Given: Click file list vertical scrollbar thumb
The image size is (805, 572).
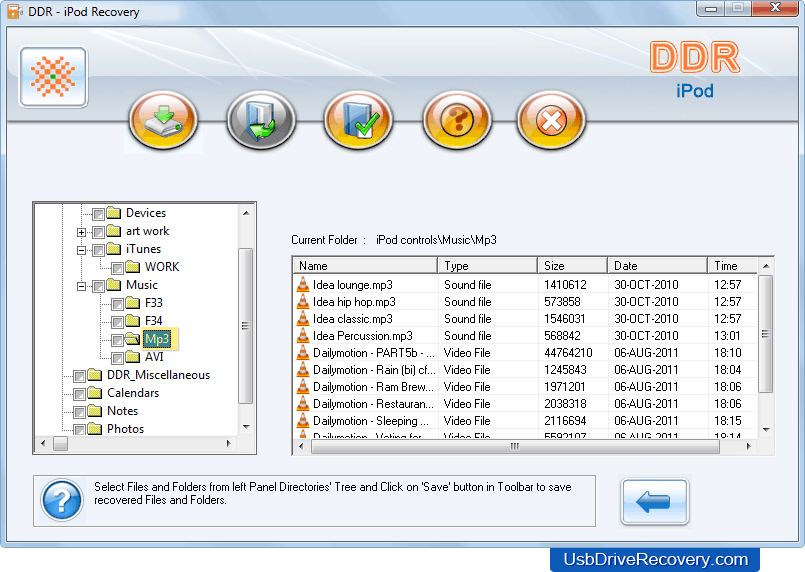Looking at the screenshot, I should point(766,334).
